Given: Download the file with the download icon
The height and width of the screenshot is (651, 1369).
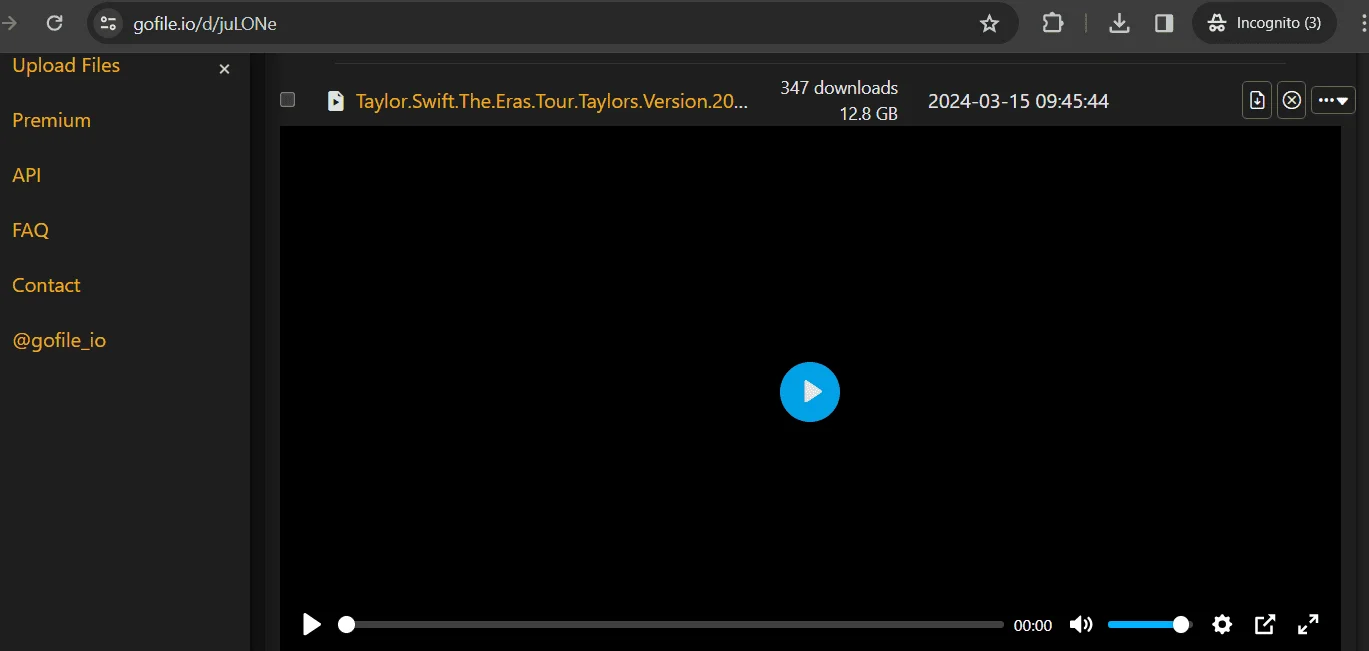Looking at the screenshot, I should click(1257, 100).
